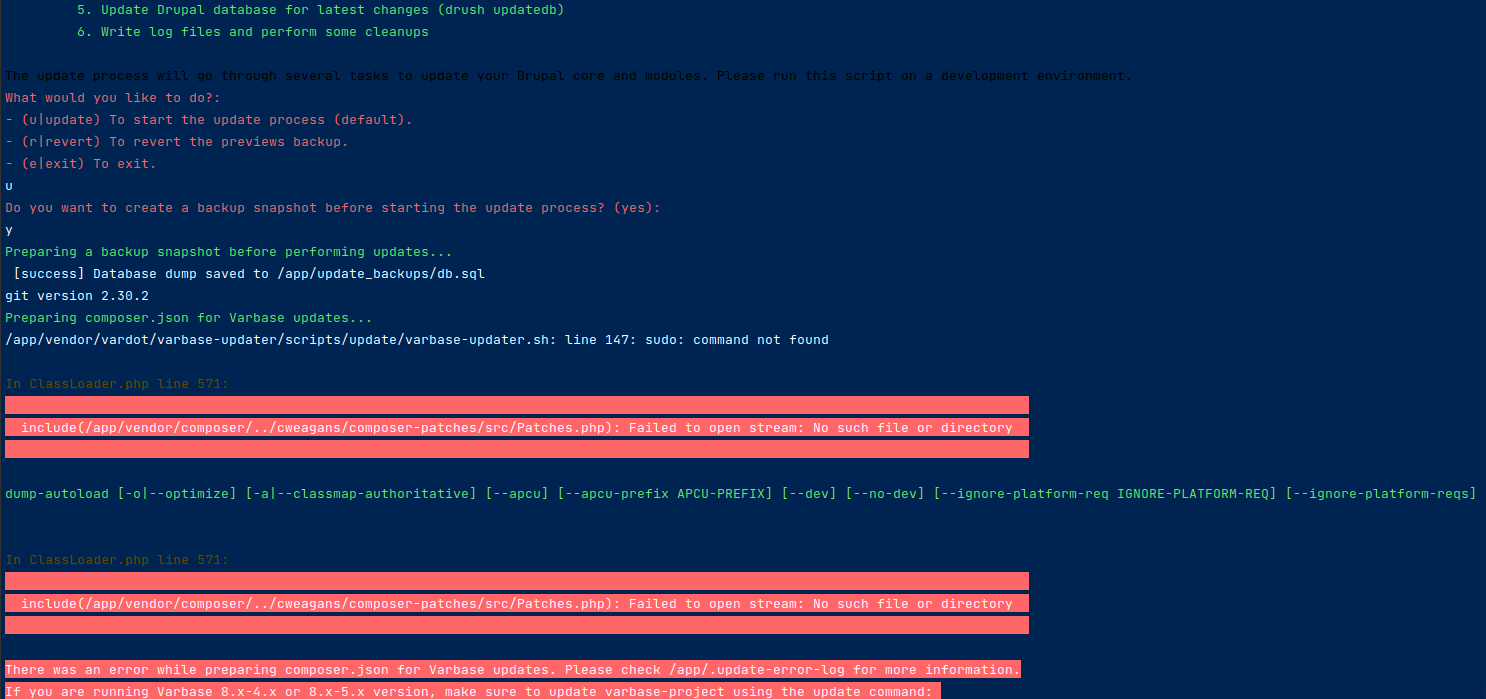Select the typed 'y' response character

(x=7, y=229)
